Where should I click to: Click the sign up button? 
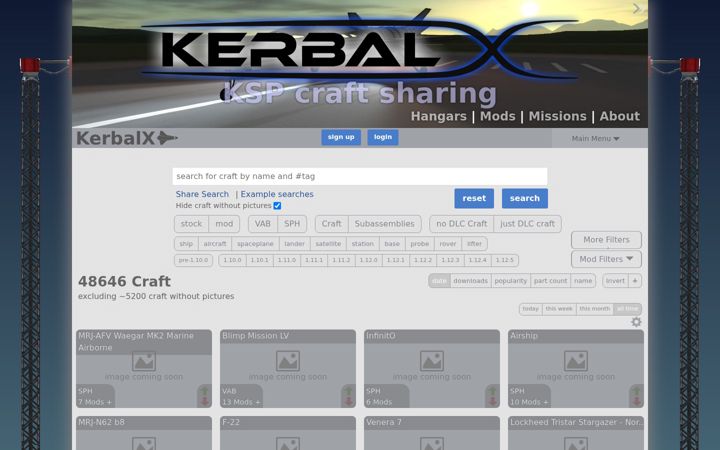pyautogui.click(x=341, y=137)
